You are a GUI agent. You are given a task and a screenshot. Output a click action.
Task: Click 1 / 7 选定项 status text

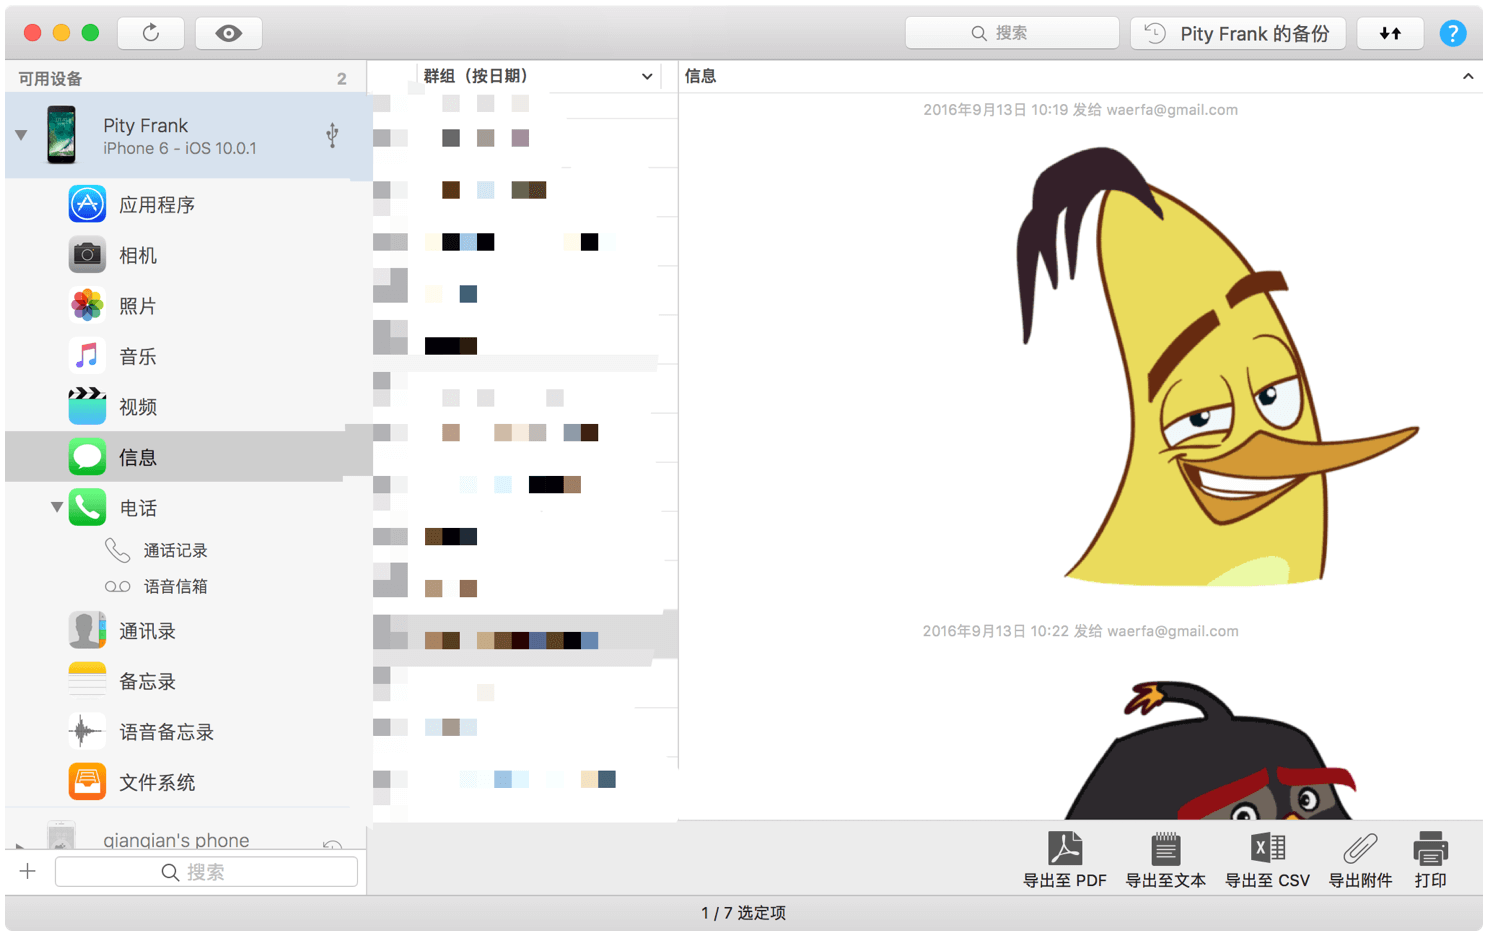(x=743, y=913)
